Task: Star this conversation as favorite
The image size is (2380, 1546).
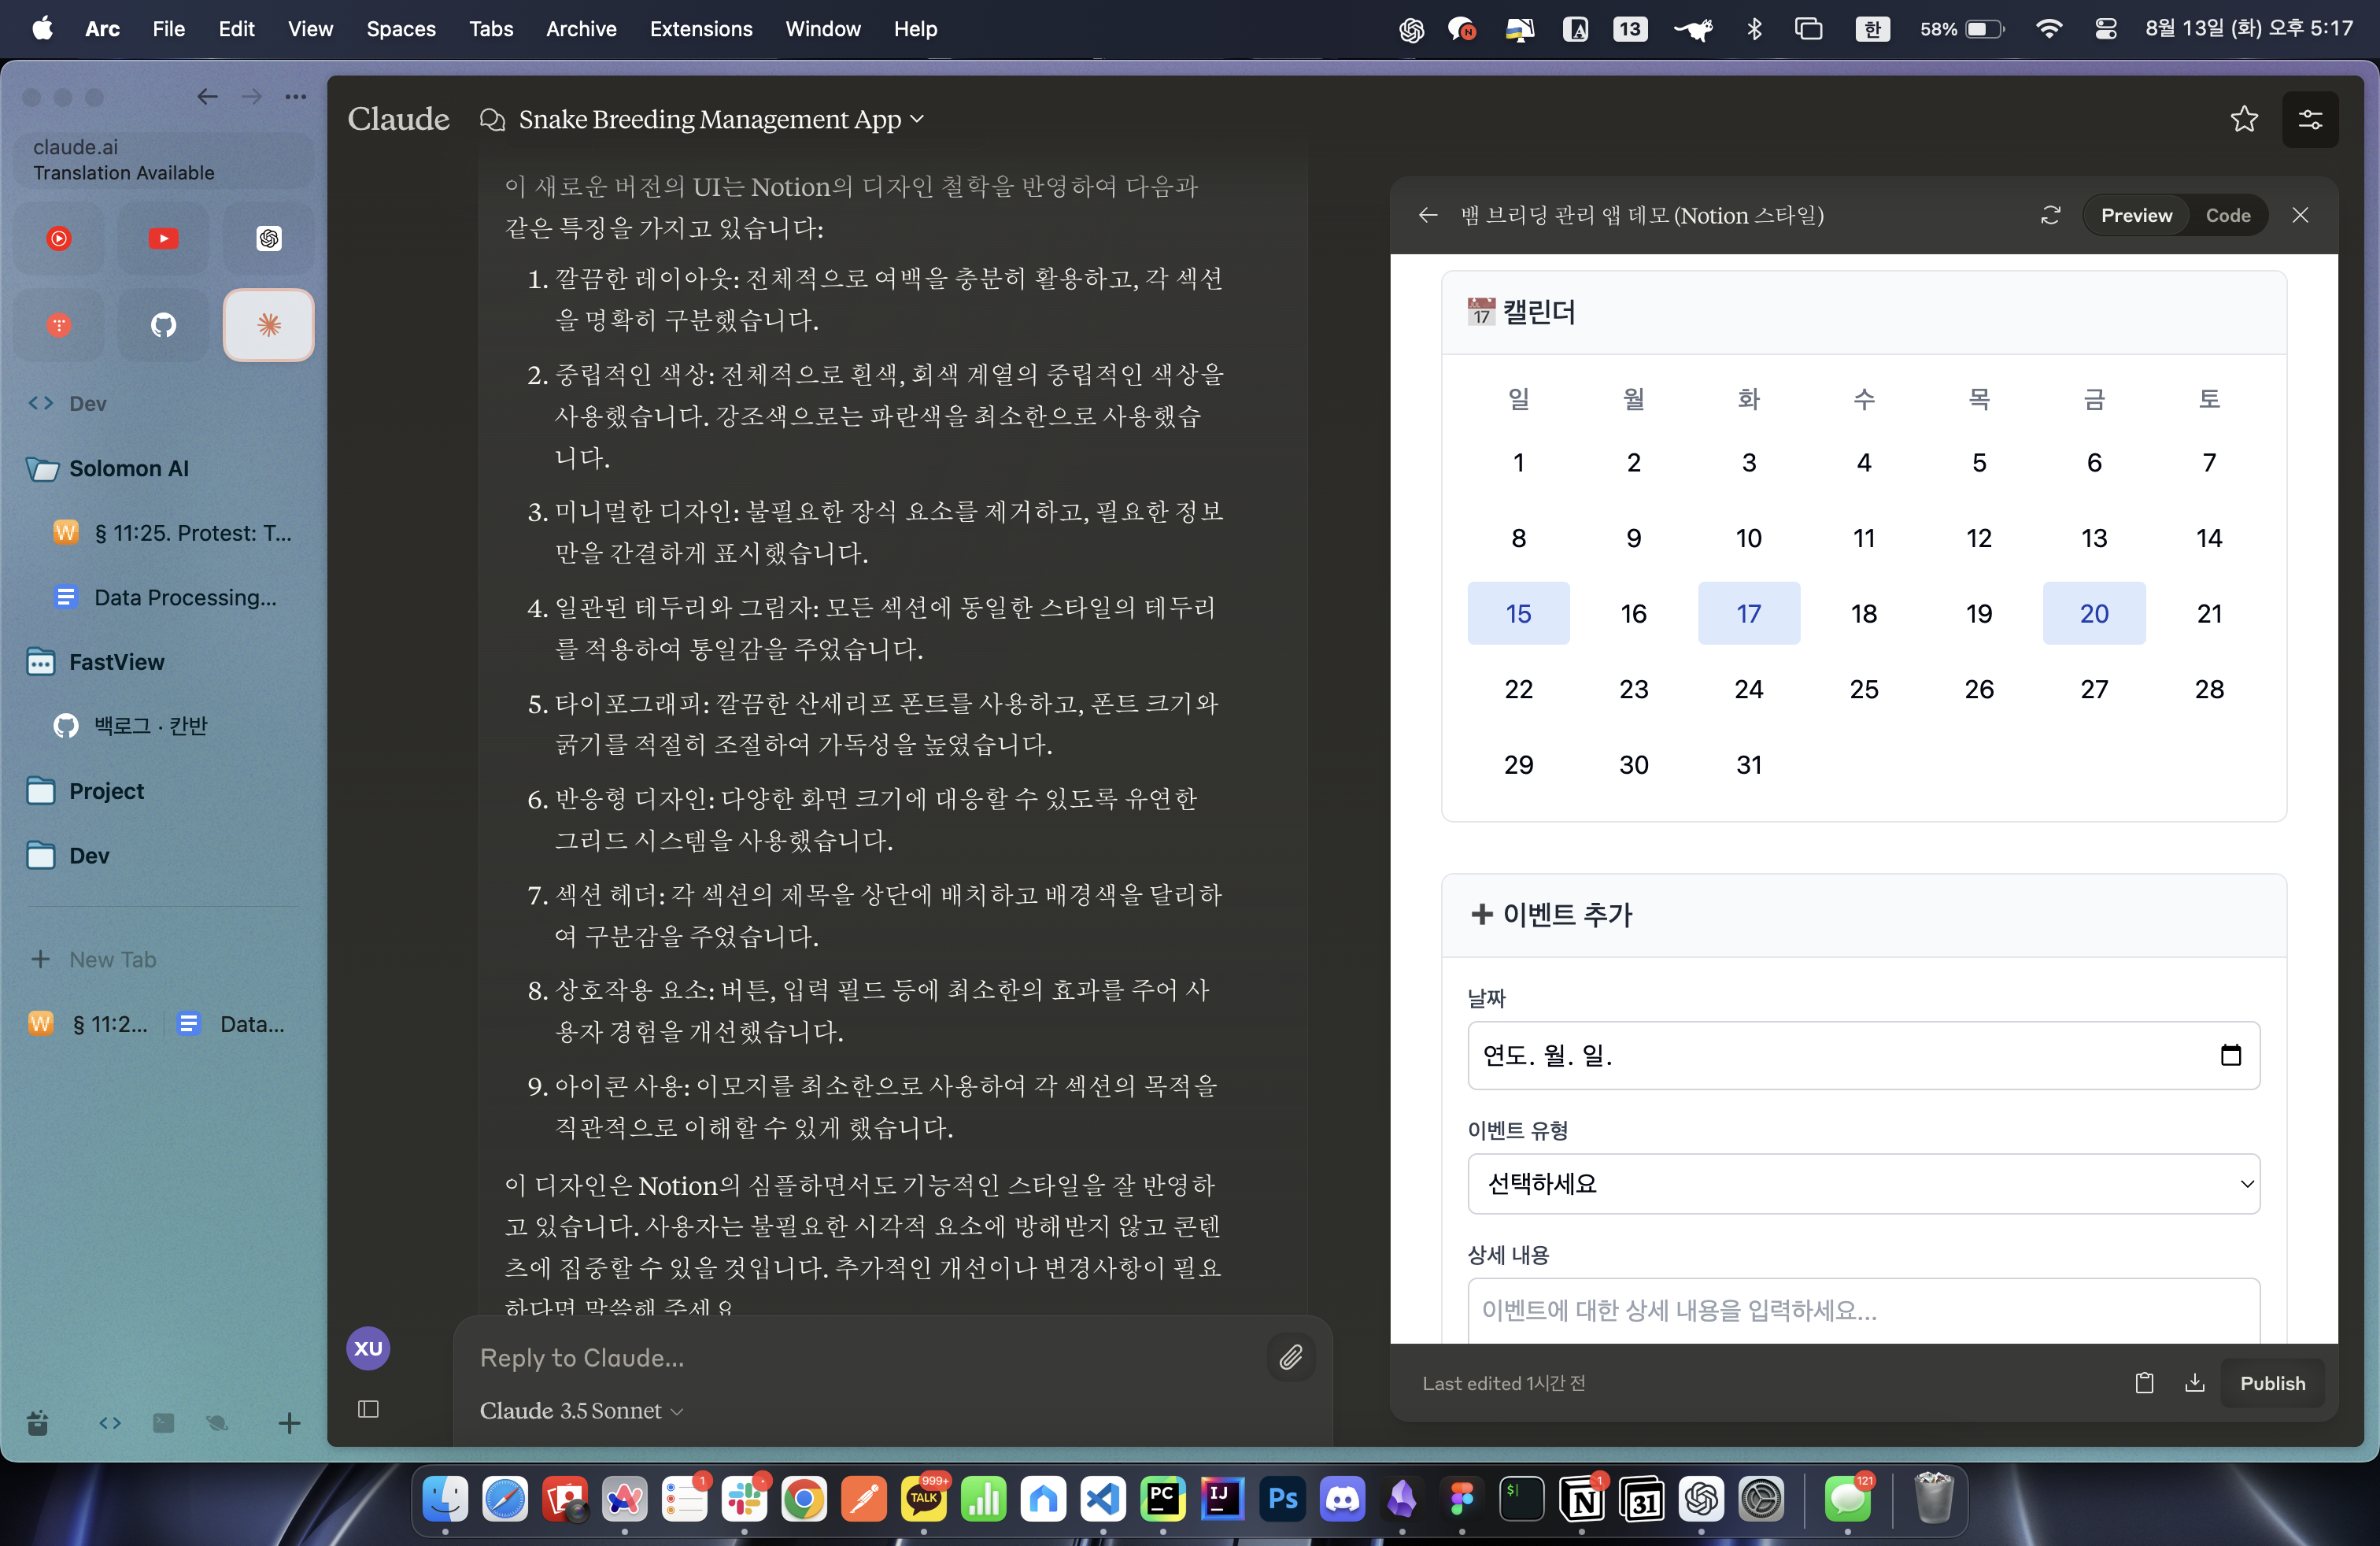Action: 2244,119
